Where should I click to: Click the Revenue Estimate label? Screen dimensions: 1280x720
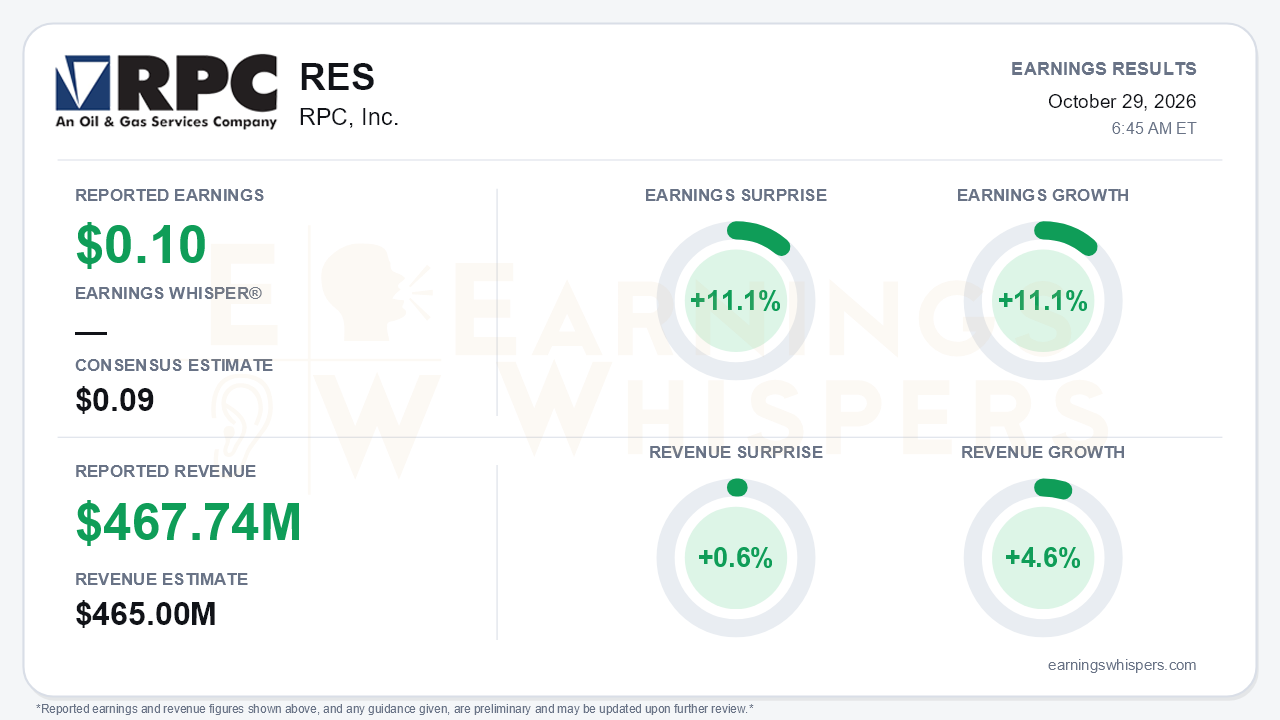pos(162,579)
